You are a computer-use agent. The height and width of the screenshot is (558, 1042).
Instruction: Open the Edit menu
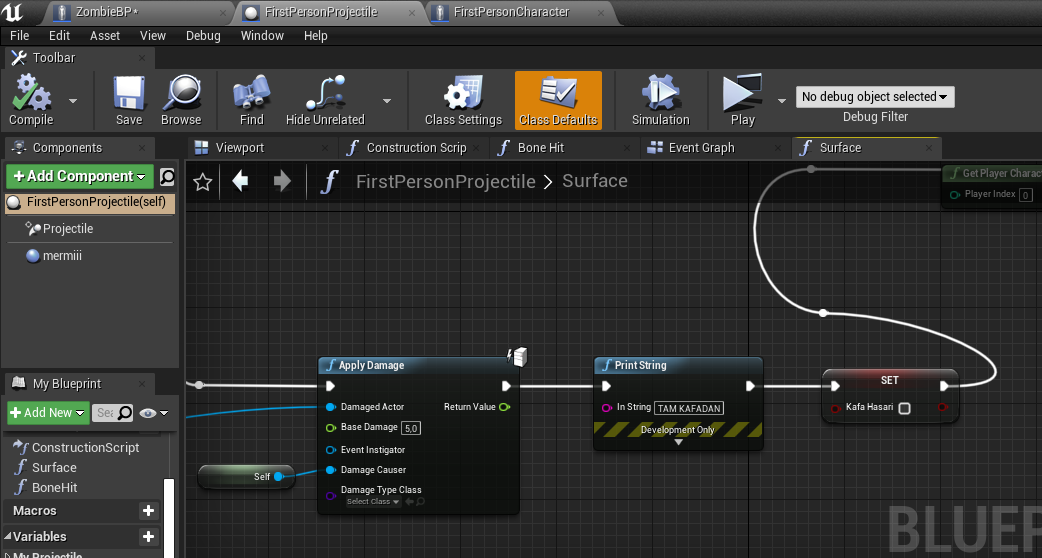pyautogui.click(x=59, y=36)
